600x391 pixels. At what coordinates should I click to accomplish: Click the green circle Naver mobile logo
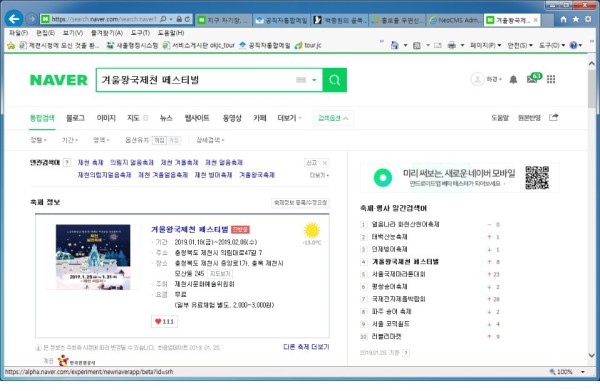pos(383,178)
